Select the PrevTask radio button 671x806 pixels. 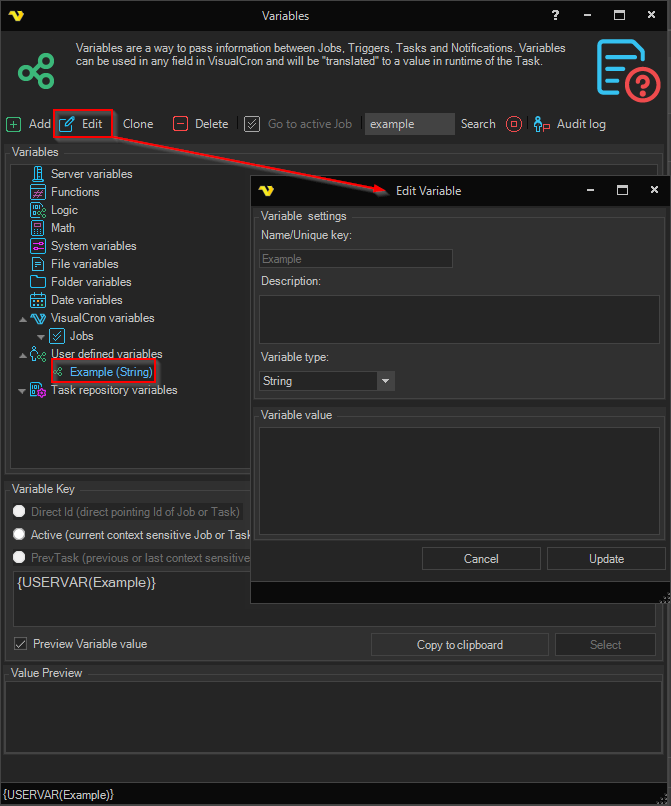pos(19,557)
